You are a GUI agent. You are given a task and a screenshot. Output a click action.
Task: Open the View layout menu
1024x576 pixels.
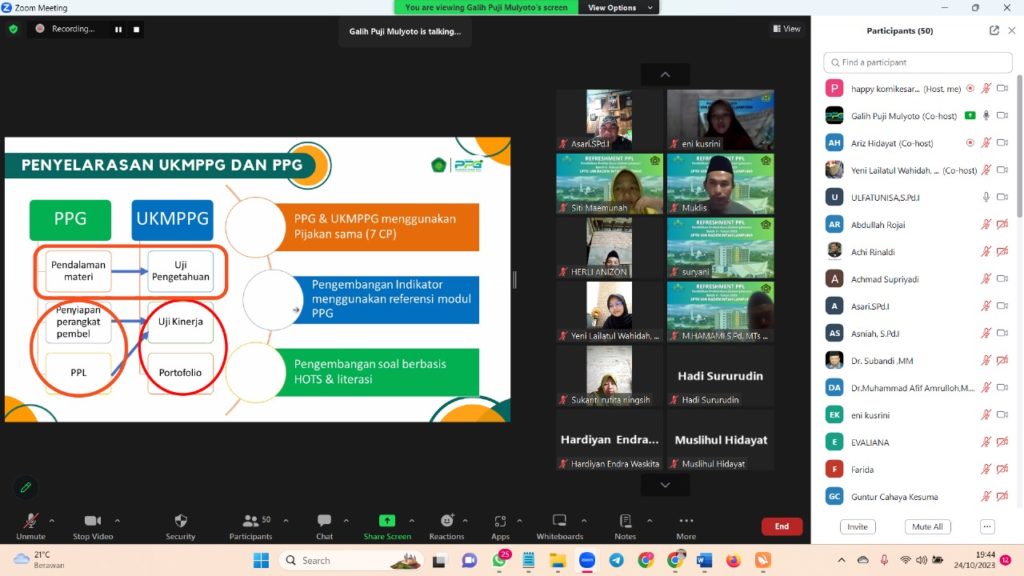click(x=786, y=29)
